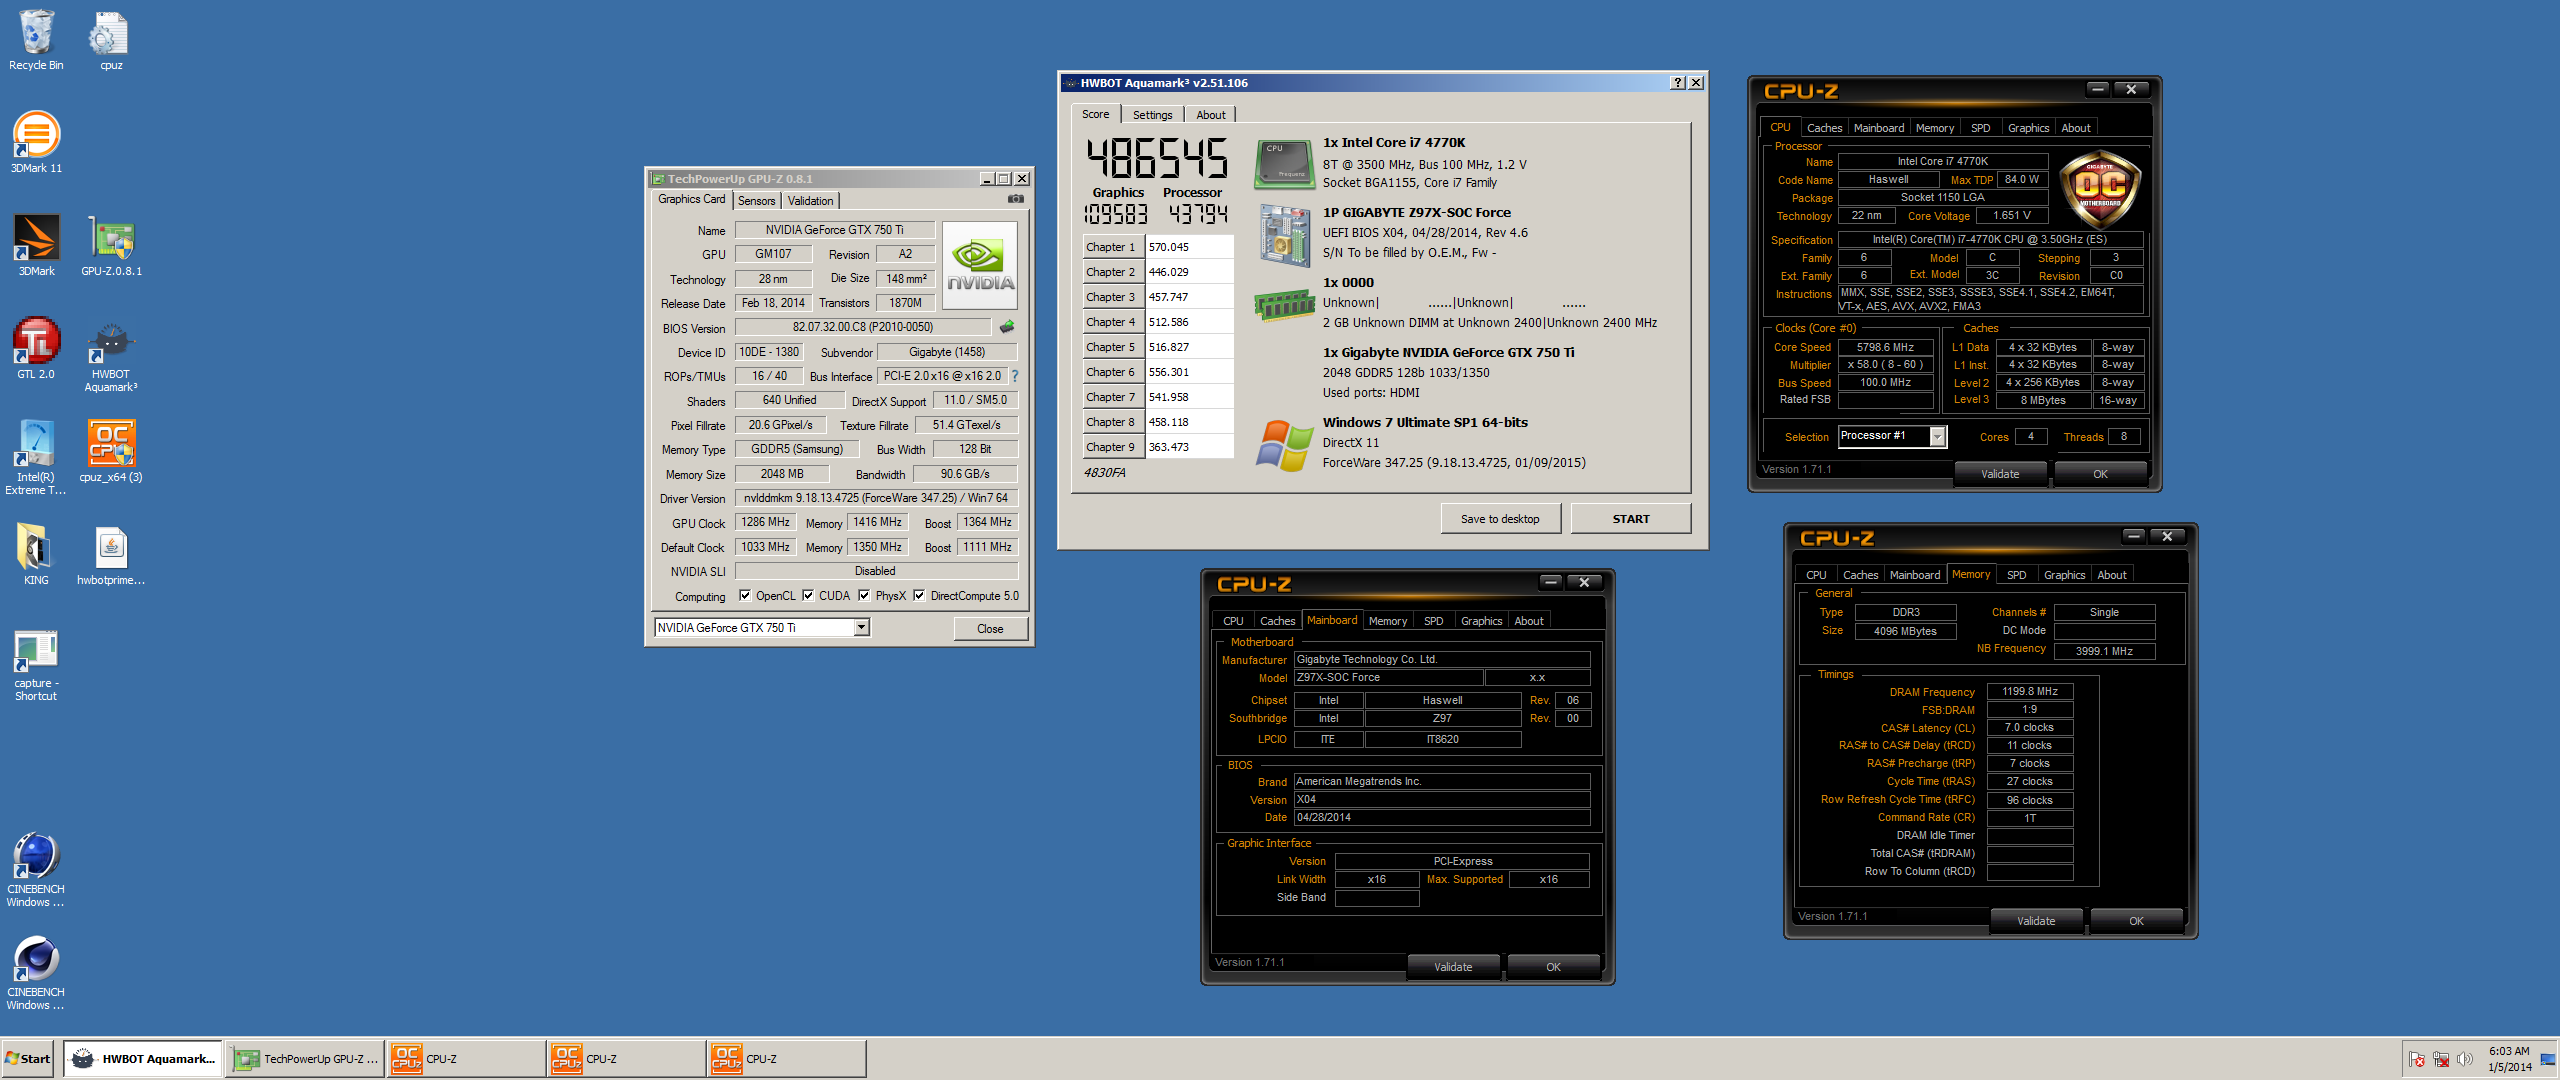Select Graphics tab in CPU-Z Mainboard window

point(1481,621)
